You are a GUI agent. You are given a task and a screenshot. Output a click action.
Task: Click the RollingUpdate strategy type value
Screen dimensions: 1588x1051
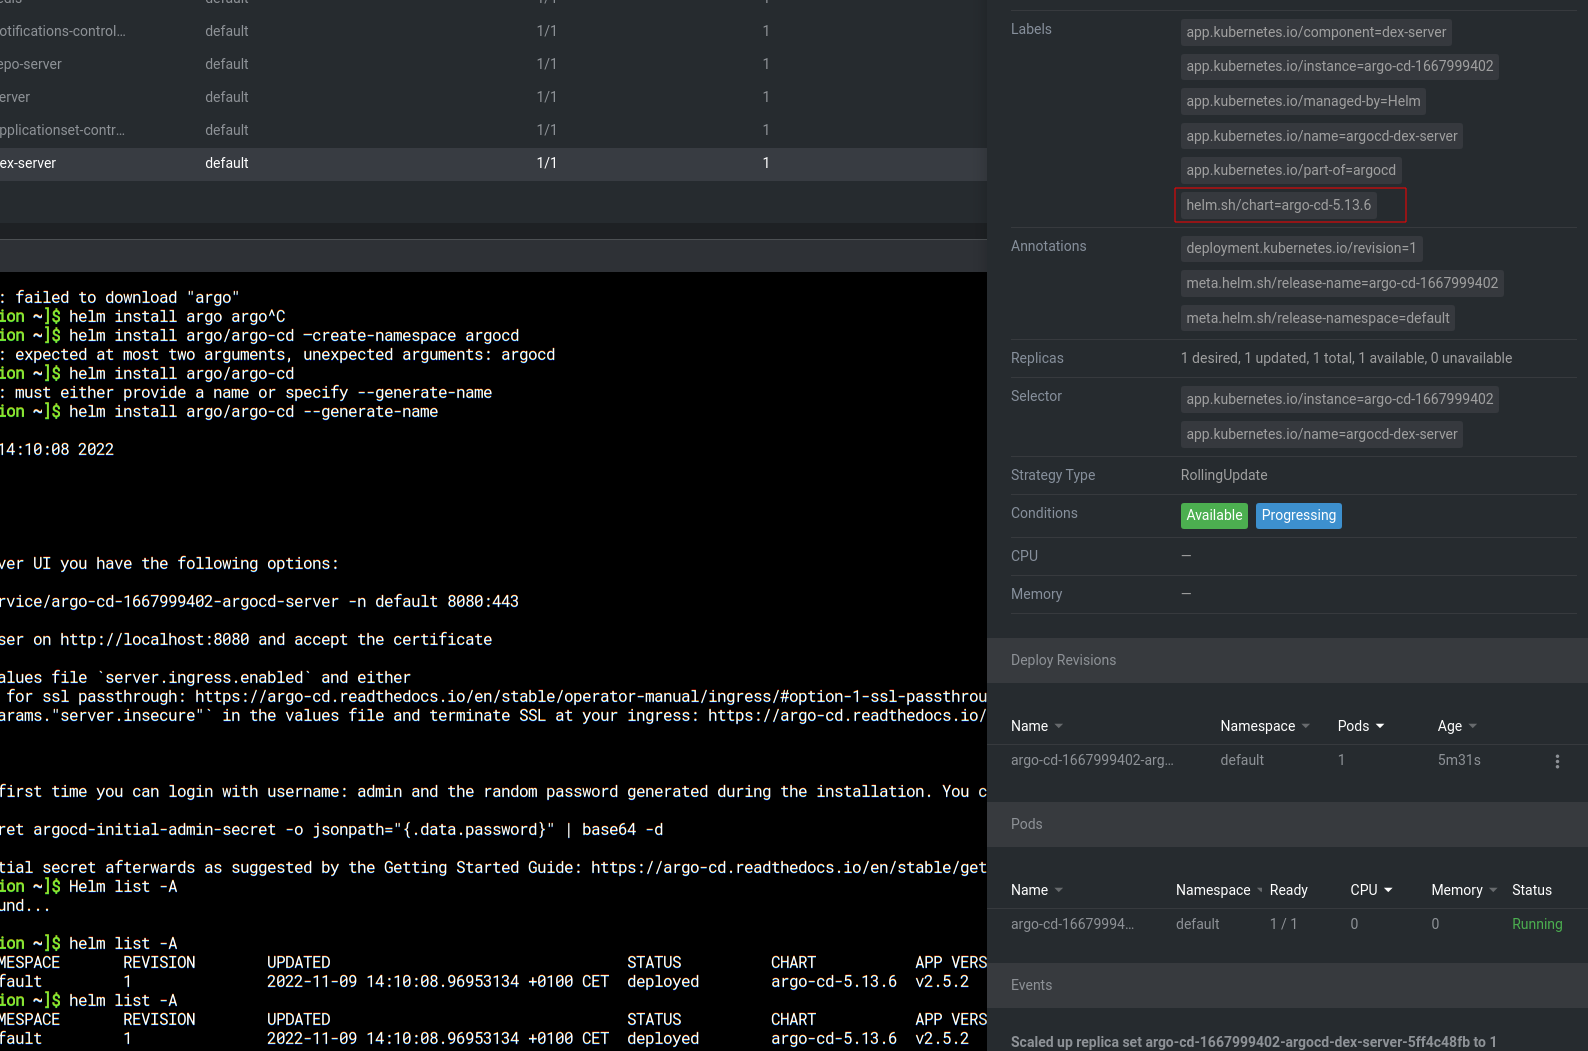click(x=1224, y=475)
